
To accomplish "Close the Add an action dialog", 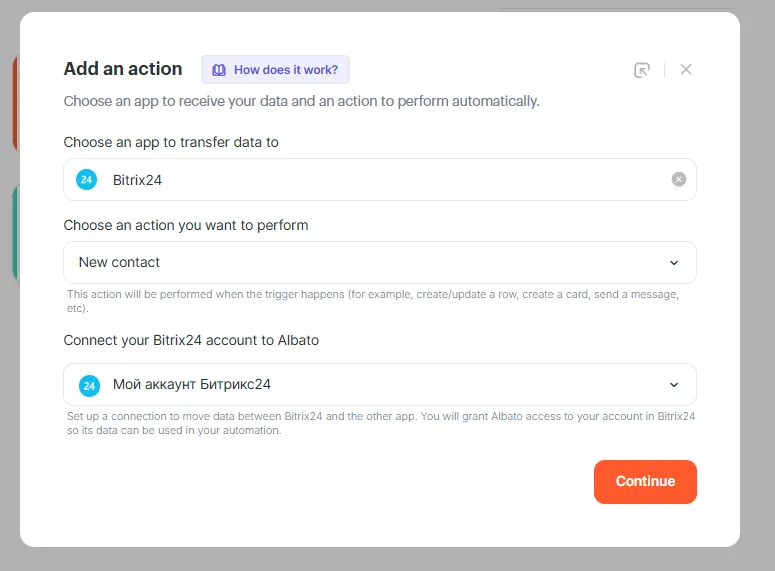I will point(686,70).
